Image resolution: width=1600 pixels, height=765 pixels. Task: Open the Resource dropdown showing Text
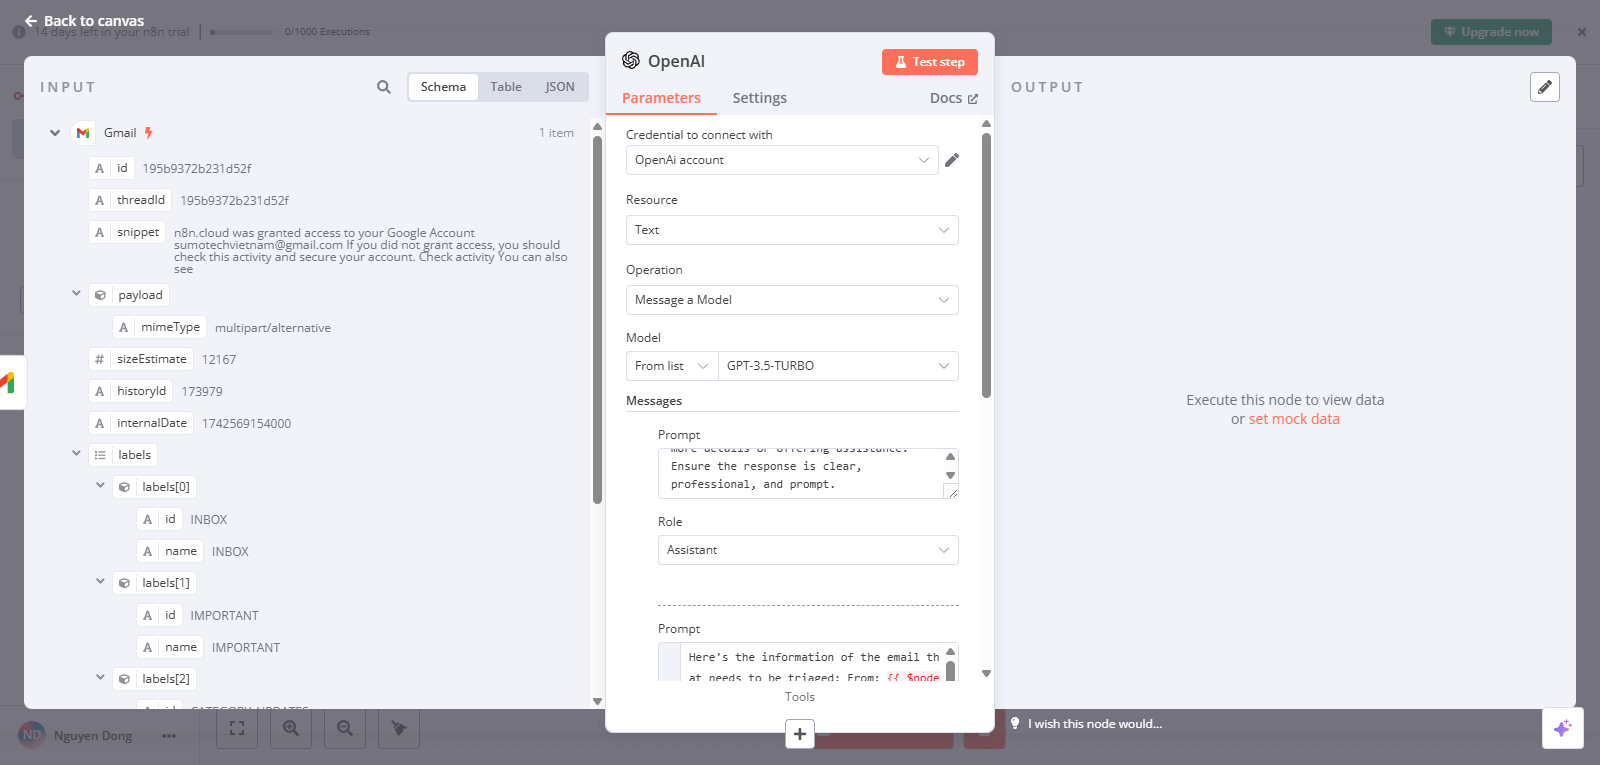791,230
